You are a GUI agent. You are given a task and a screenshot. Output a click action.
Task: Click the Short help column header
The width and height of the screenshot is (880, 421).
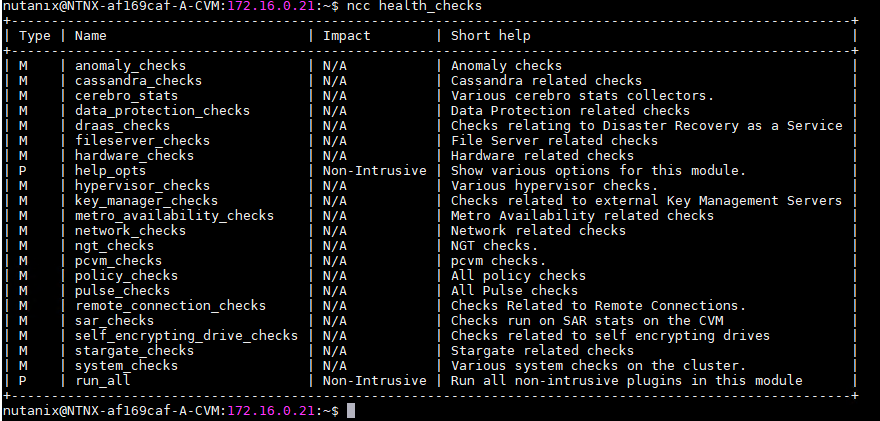coord(491,36)
